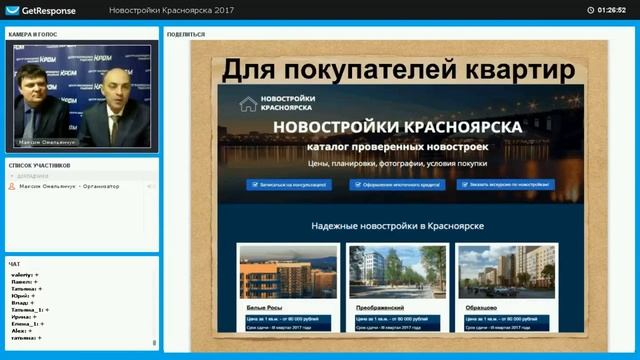Viewport: 640px width, 360px height.
Task: Click the checkmark icon in the excursion button
Action: (465, 185)
